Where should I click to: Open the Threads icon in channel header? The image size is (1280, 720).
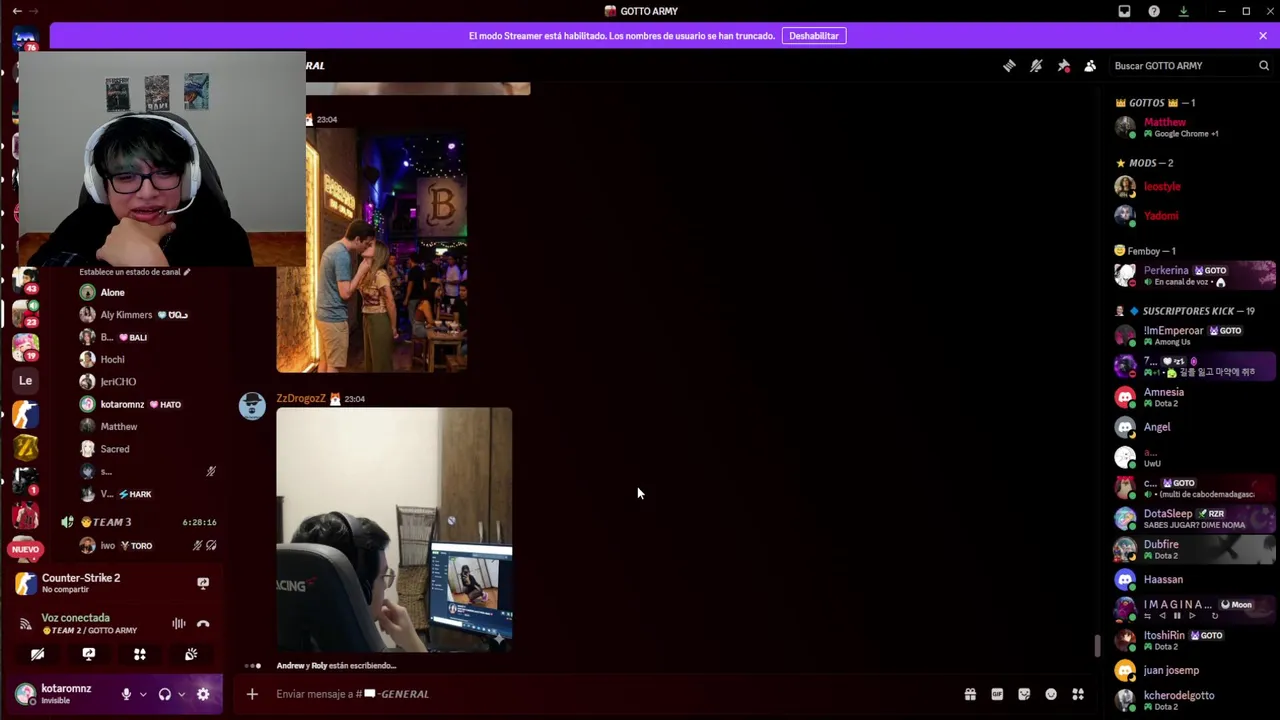1009,66
